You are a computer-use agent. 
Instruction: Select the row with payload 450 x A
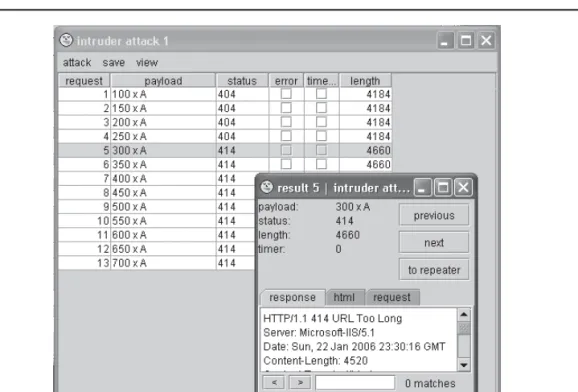(x=157, y=192)
